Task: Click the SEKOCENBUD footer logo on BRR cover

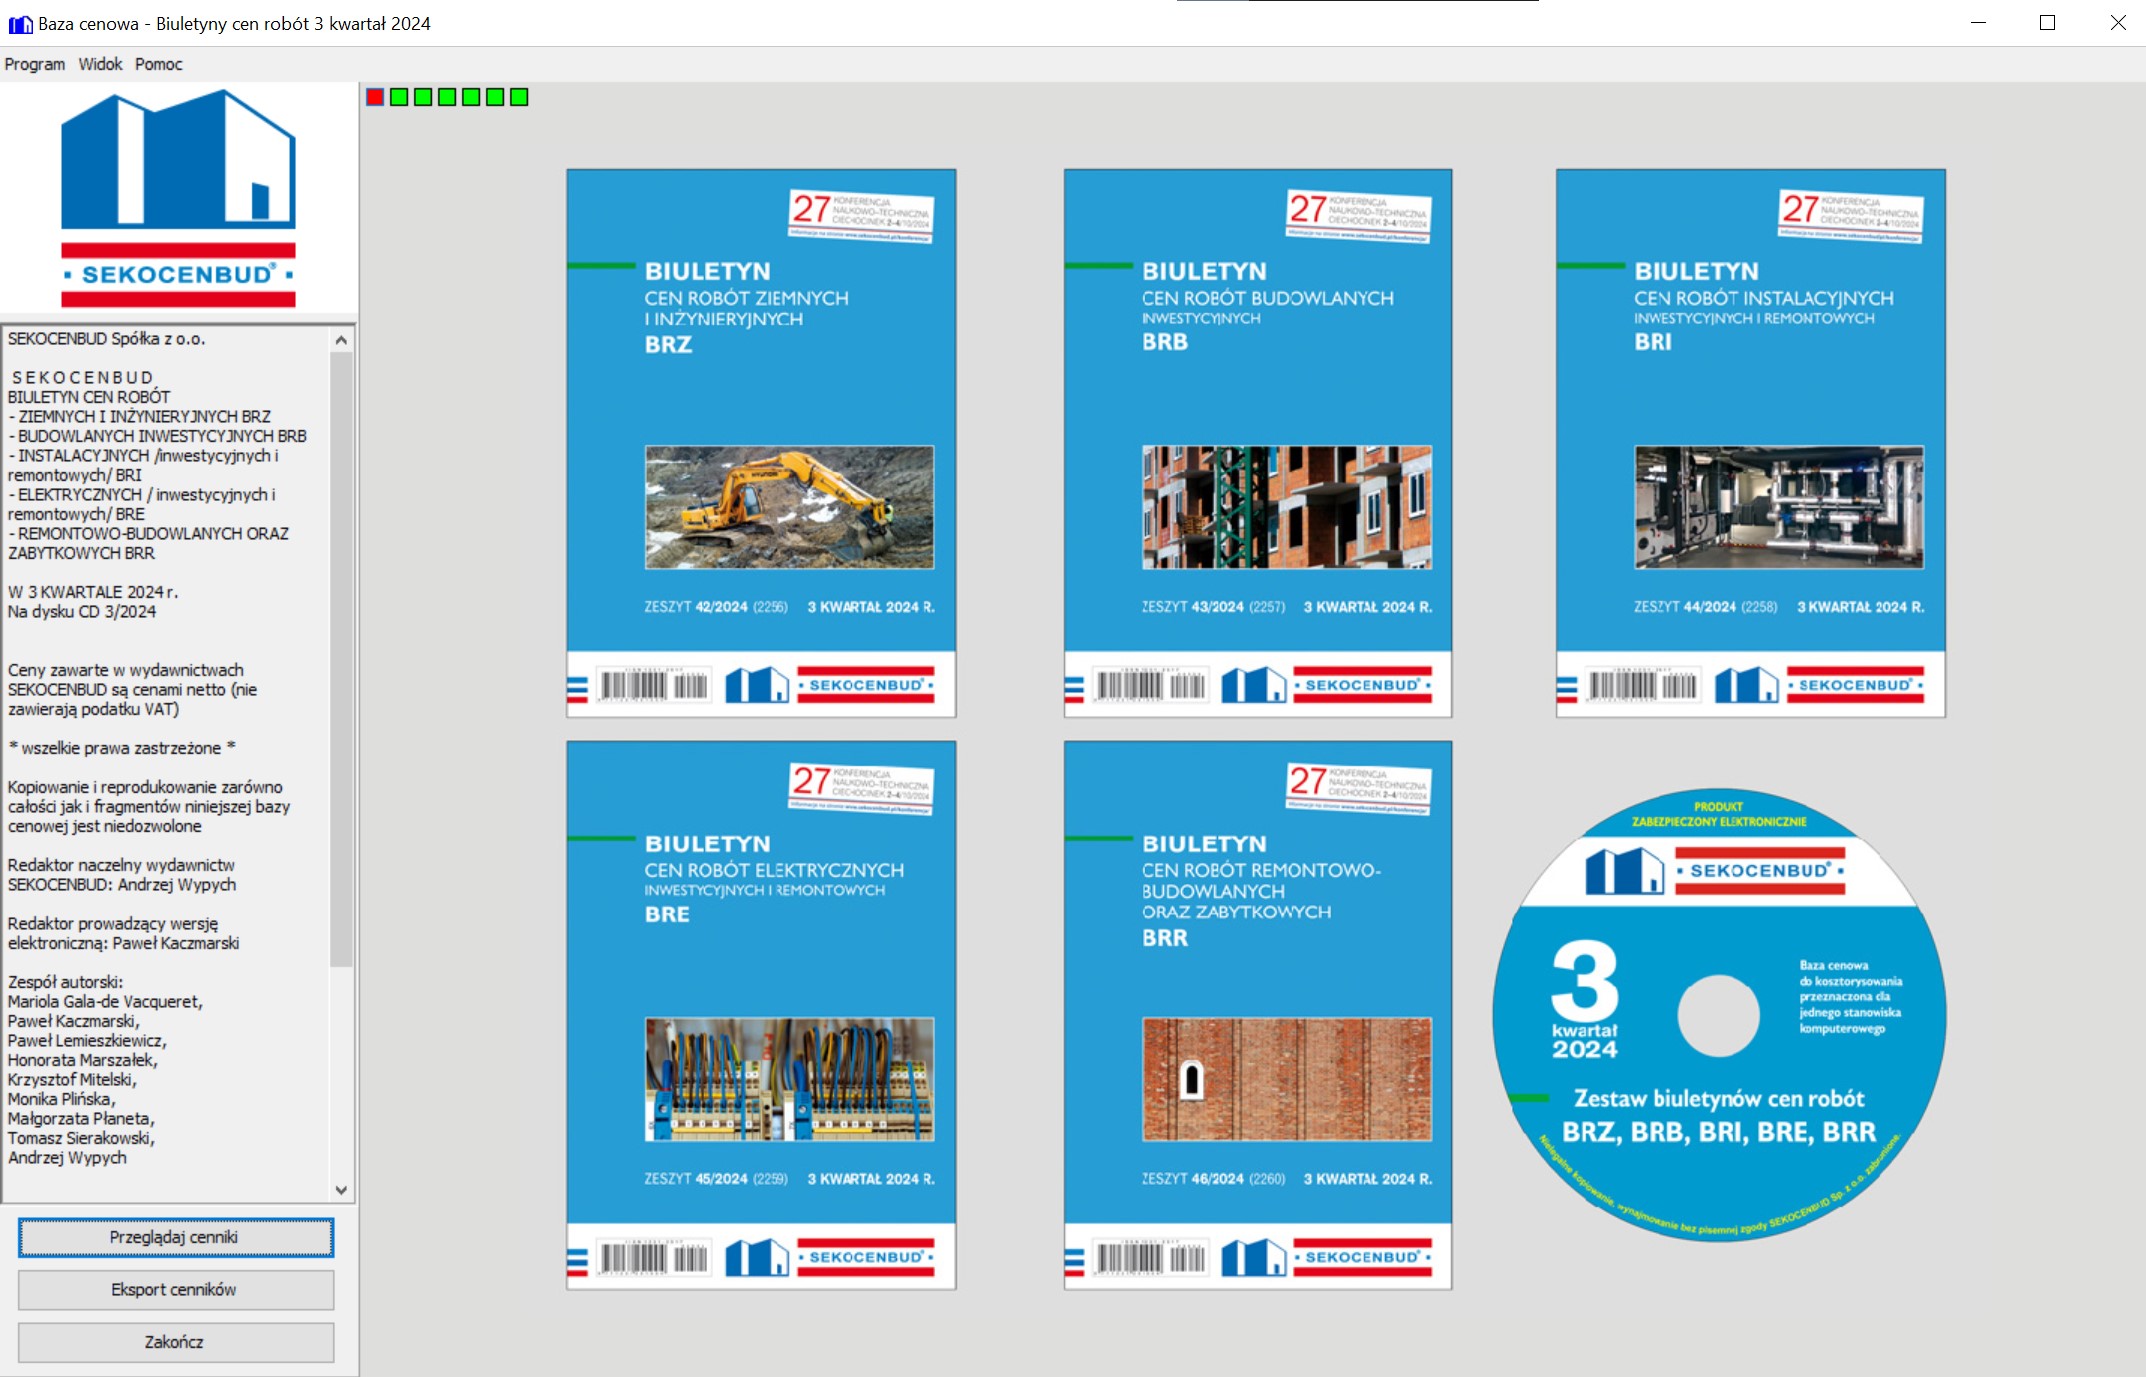Action: click(x=1326, y=1257)
